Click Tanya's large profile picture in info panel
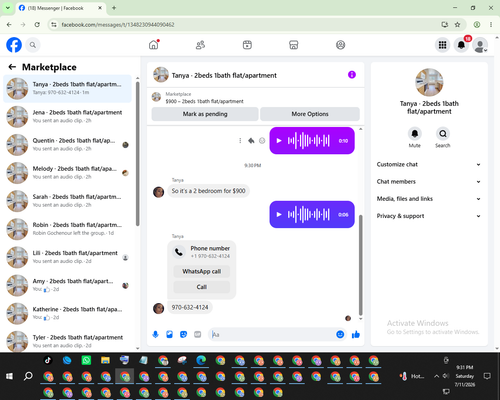The image size is (500, 400). point(429,82)
